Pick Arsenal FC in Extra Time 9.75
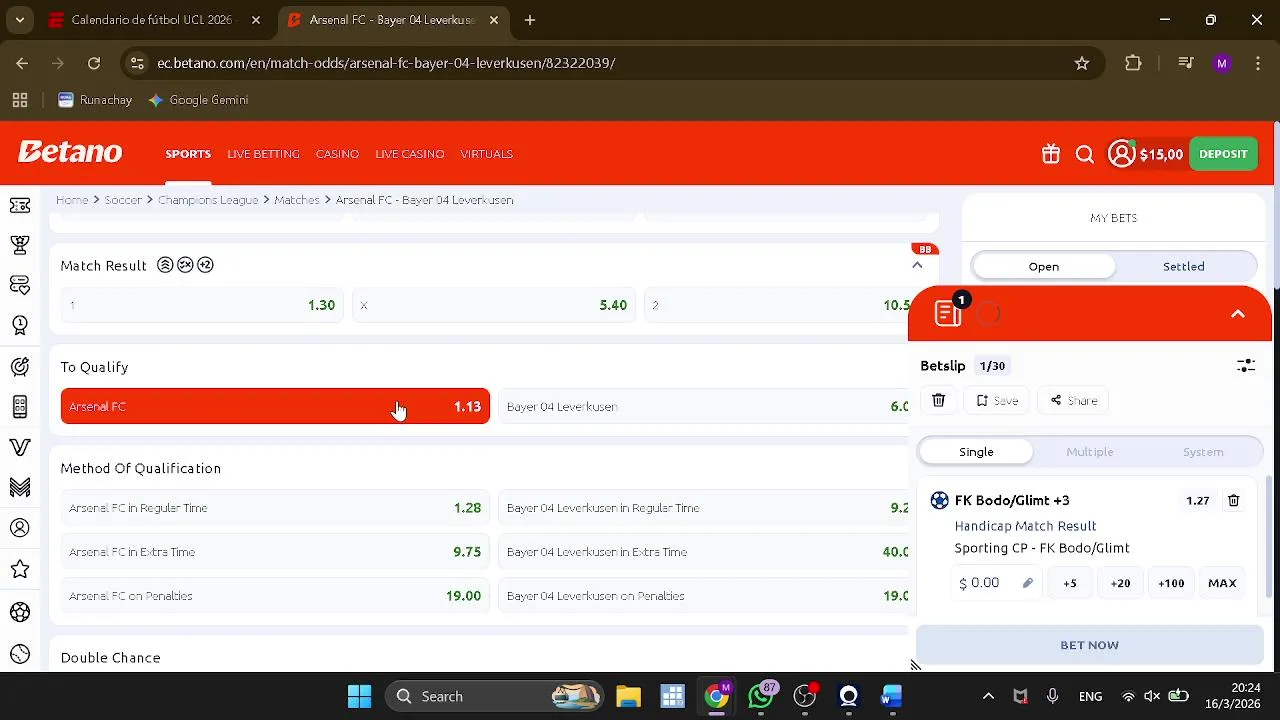1280x720 pixels. (275, 552)
